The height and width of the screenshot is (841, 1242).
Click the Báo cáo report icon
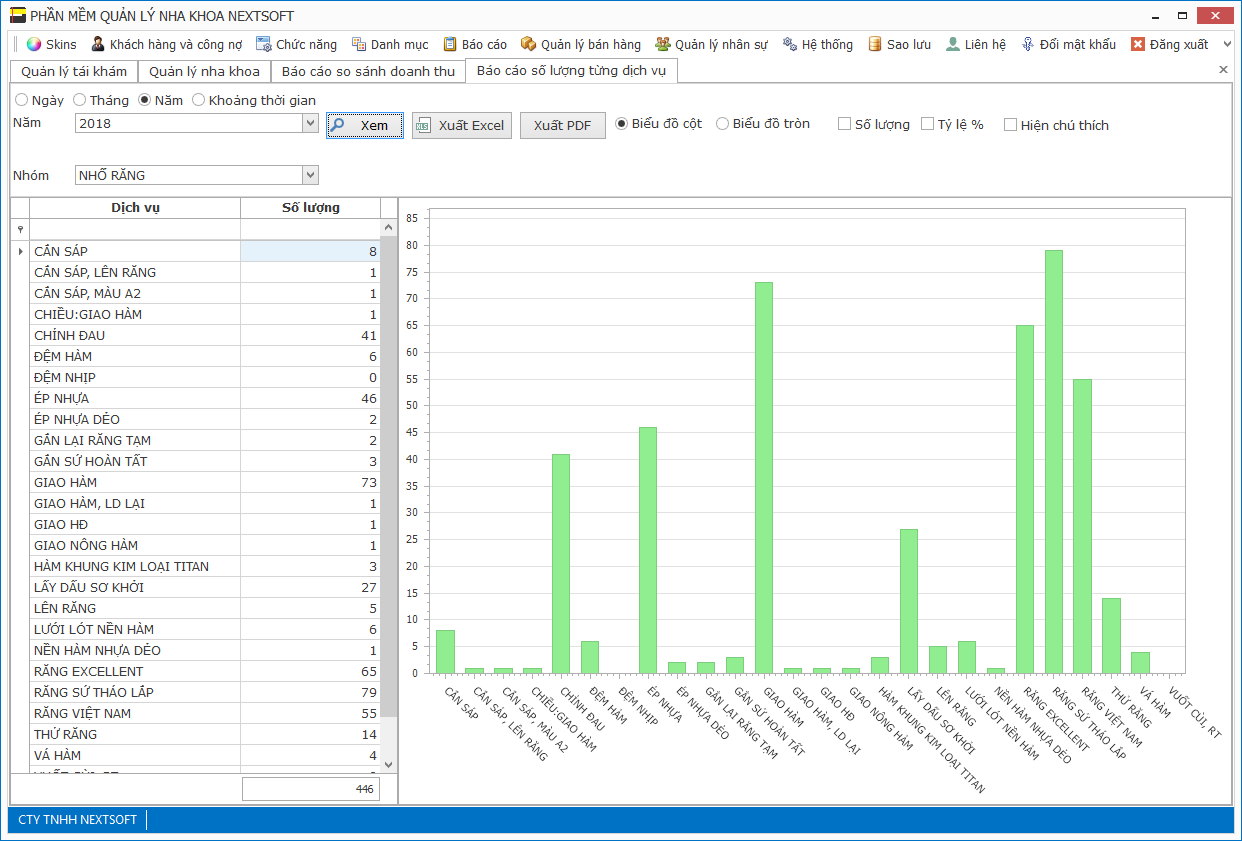click(450, 44)
